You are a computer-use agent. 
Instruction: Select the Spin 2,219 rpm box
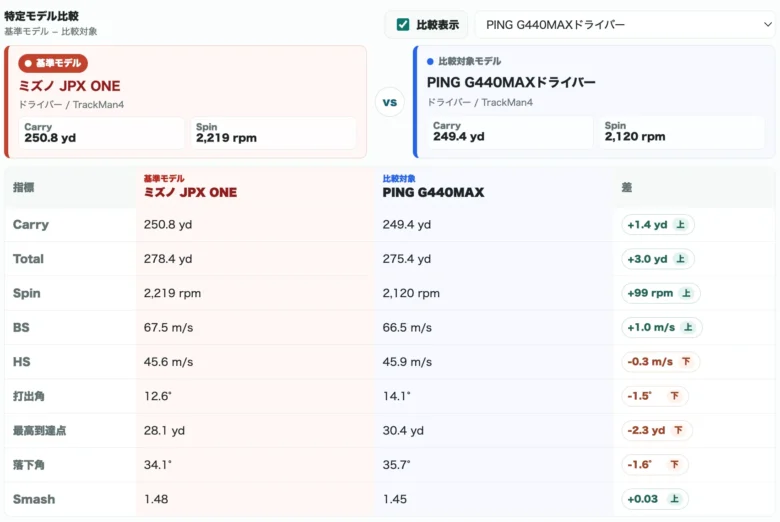273,133
